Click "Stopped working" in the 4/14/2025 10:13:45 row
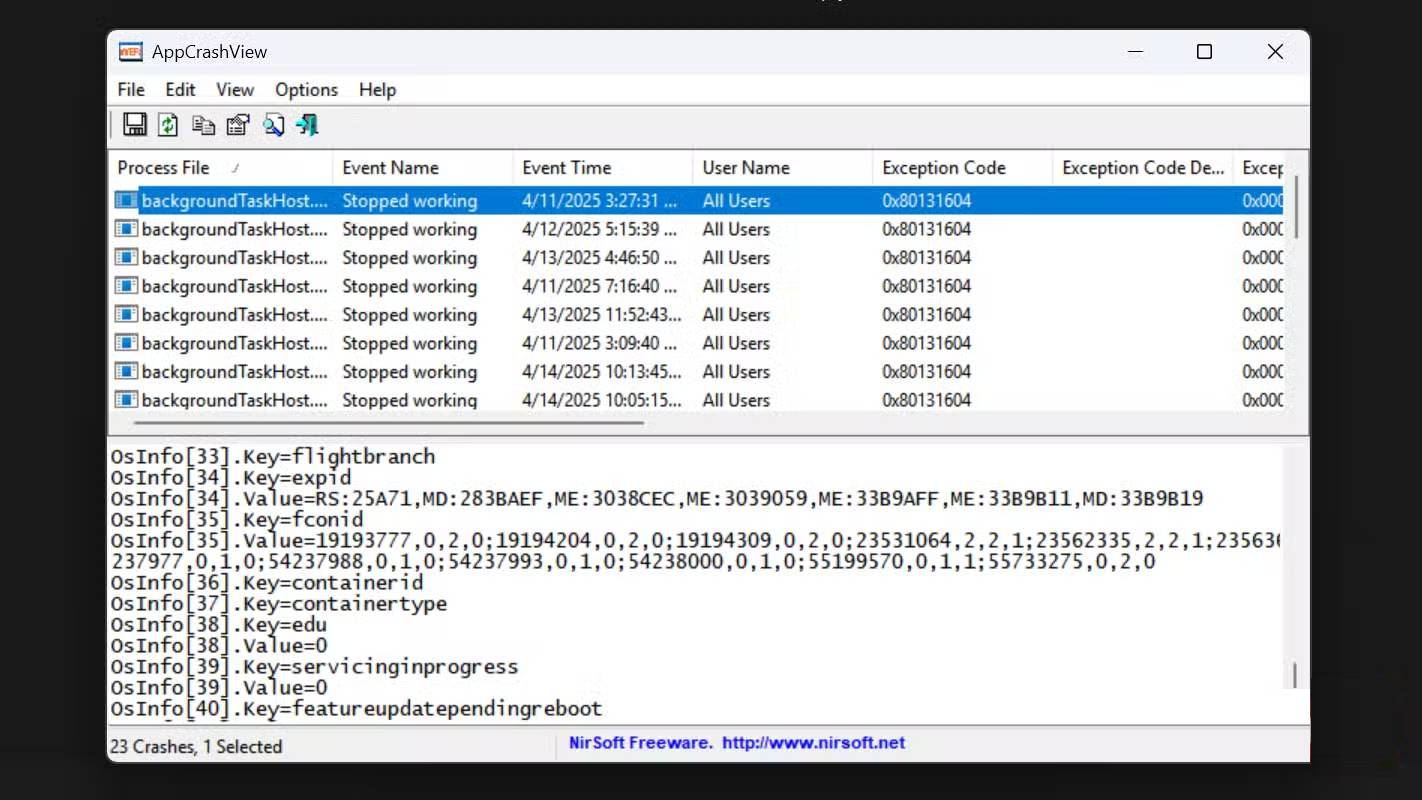 point(410,372)
